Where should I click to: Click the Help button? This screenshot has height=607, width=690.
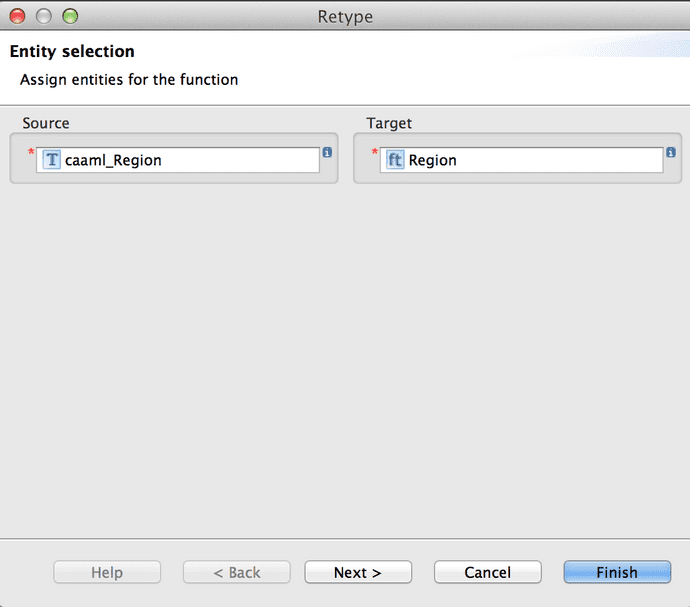(107, 572)
